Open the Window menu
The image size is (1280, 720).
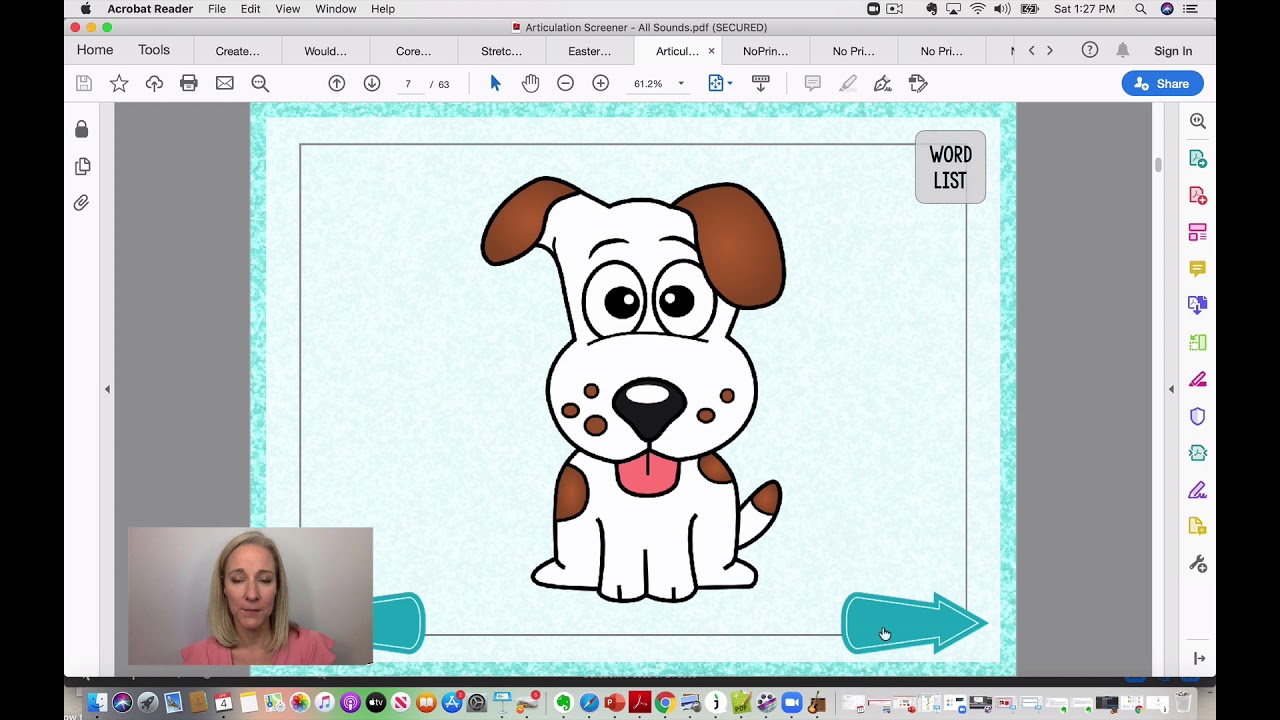(x=336, y=9)
